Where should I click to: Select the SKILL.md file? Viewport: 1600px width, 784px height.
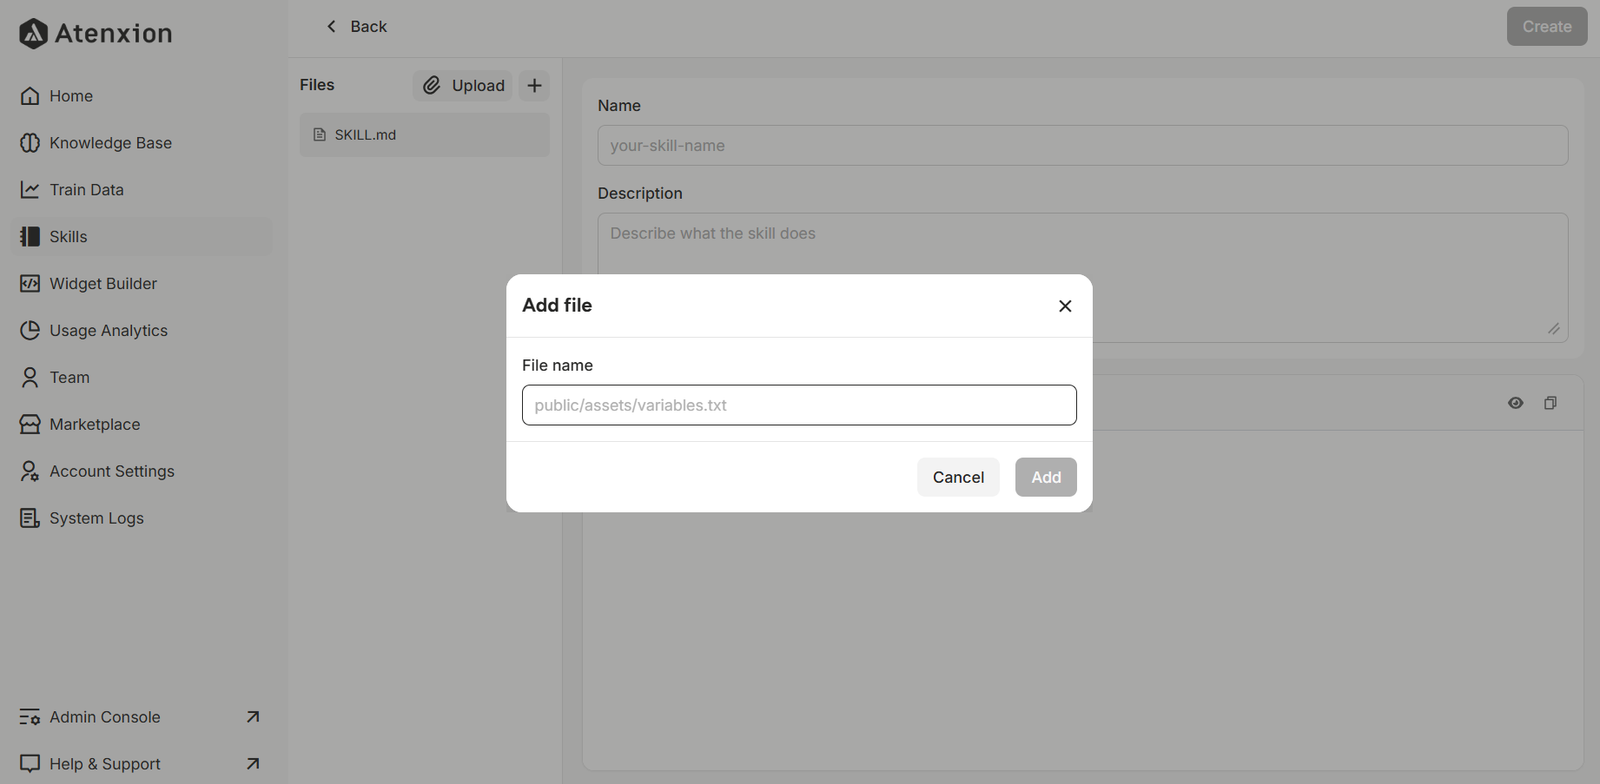click(x=424, y=135)
